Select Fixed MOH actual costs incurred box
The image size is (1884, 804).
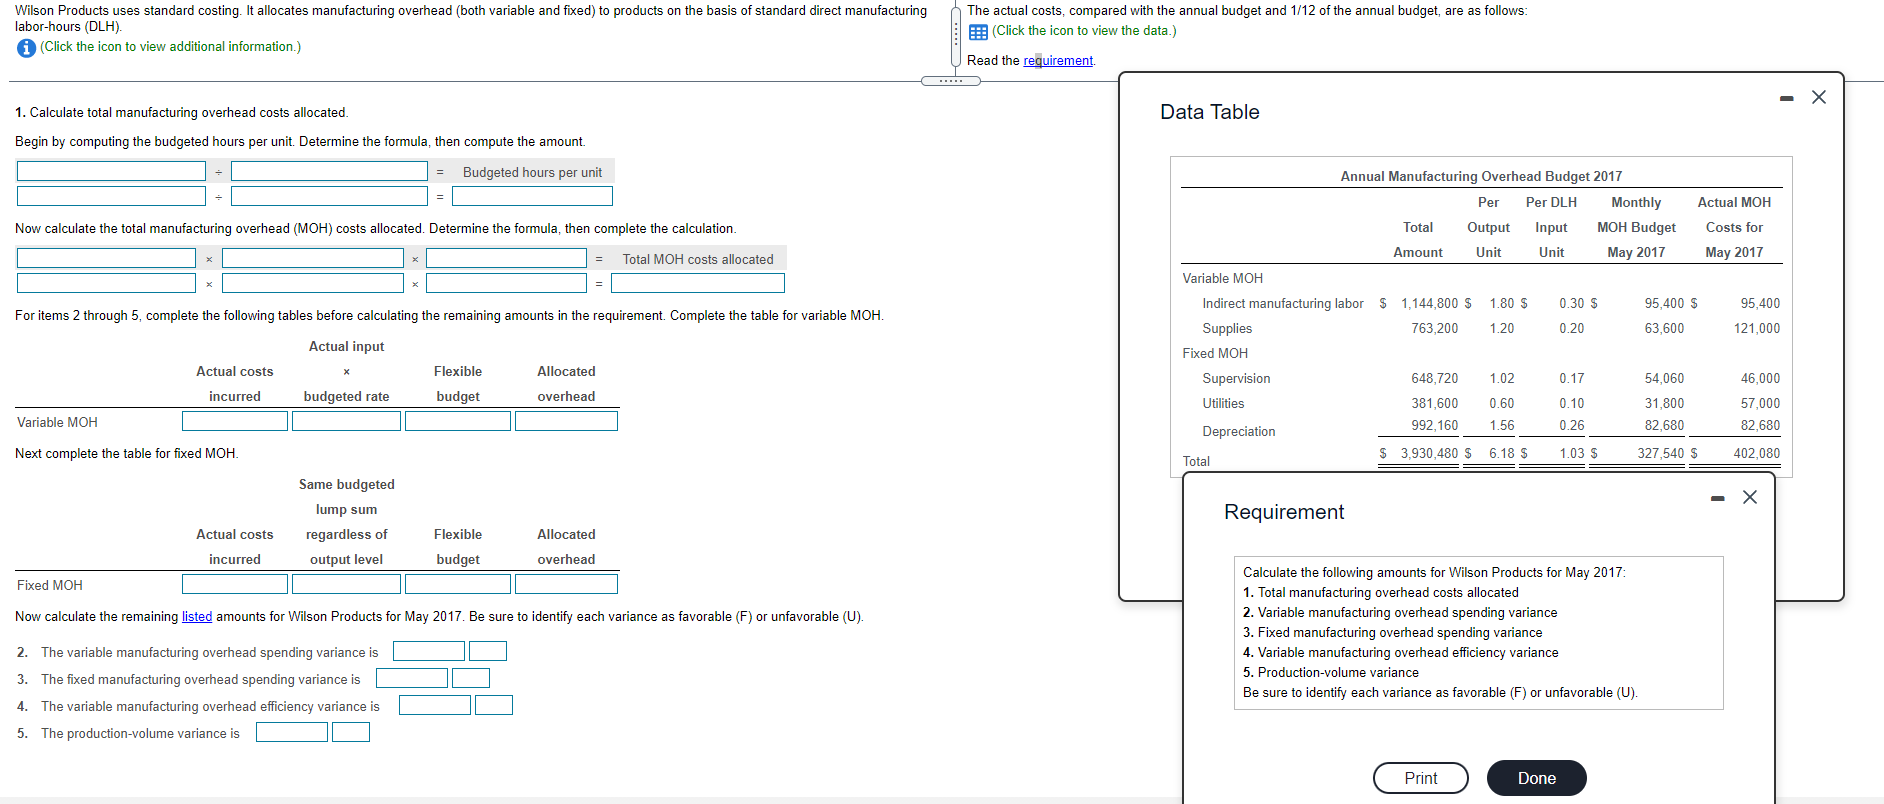pos(235,584)
